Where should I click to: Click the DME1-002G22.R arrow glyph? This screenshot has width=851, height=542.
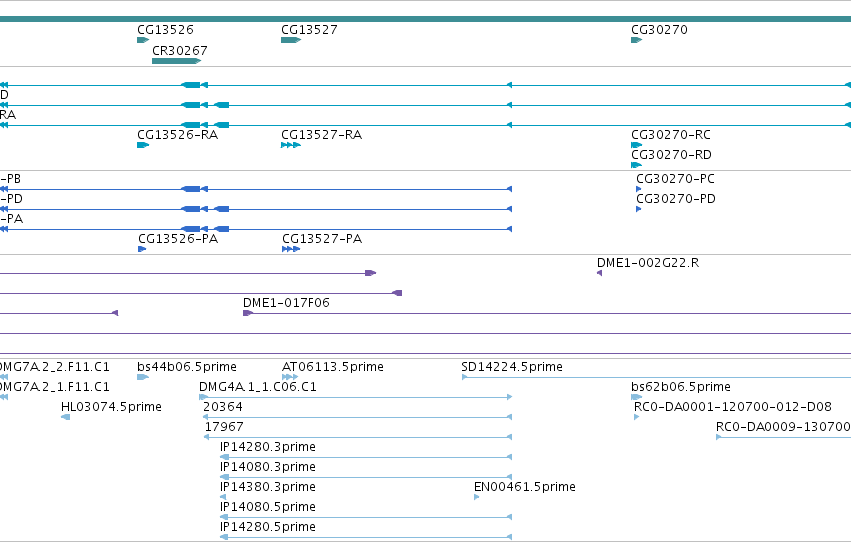(600, 273)
